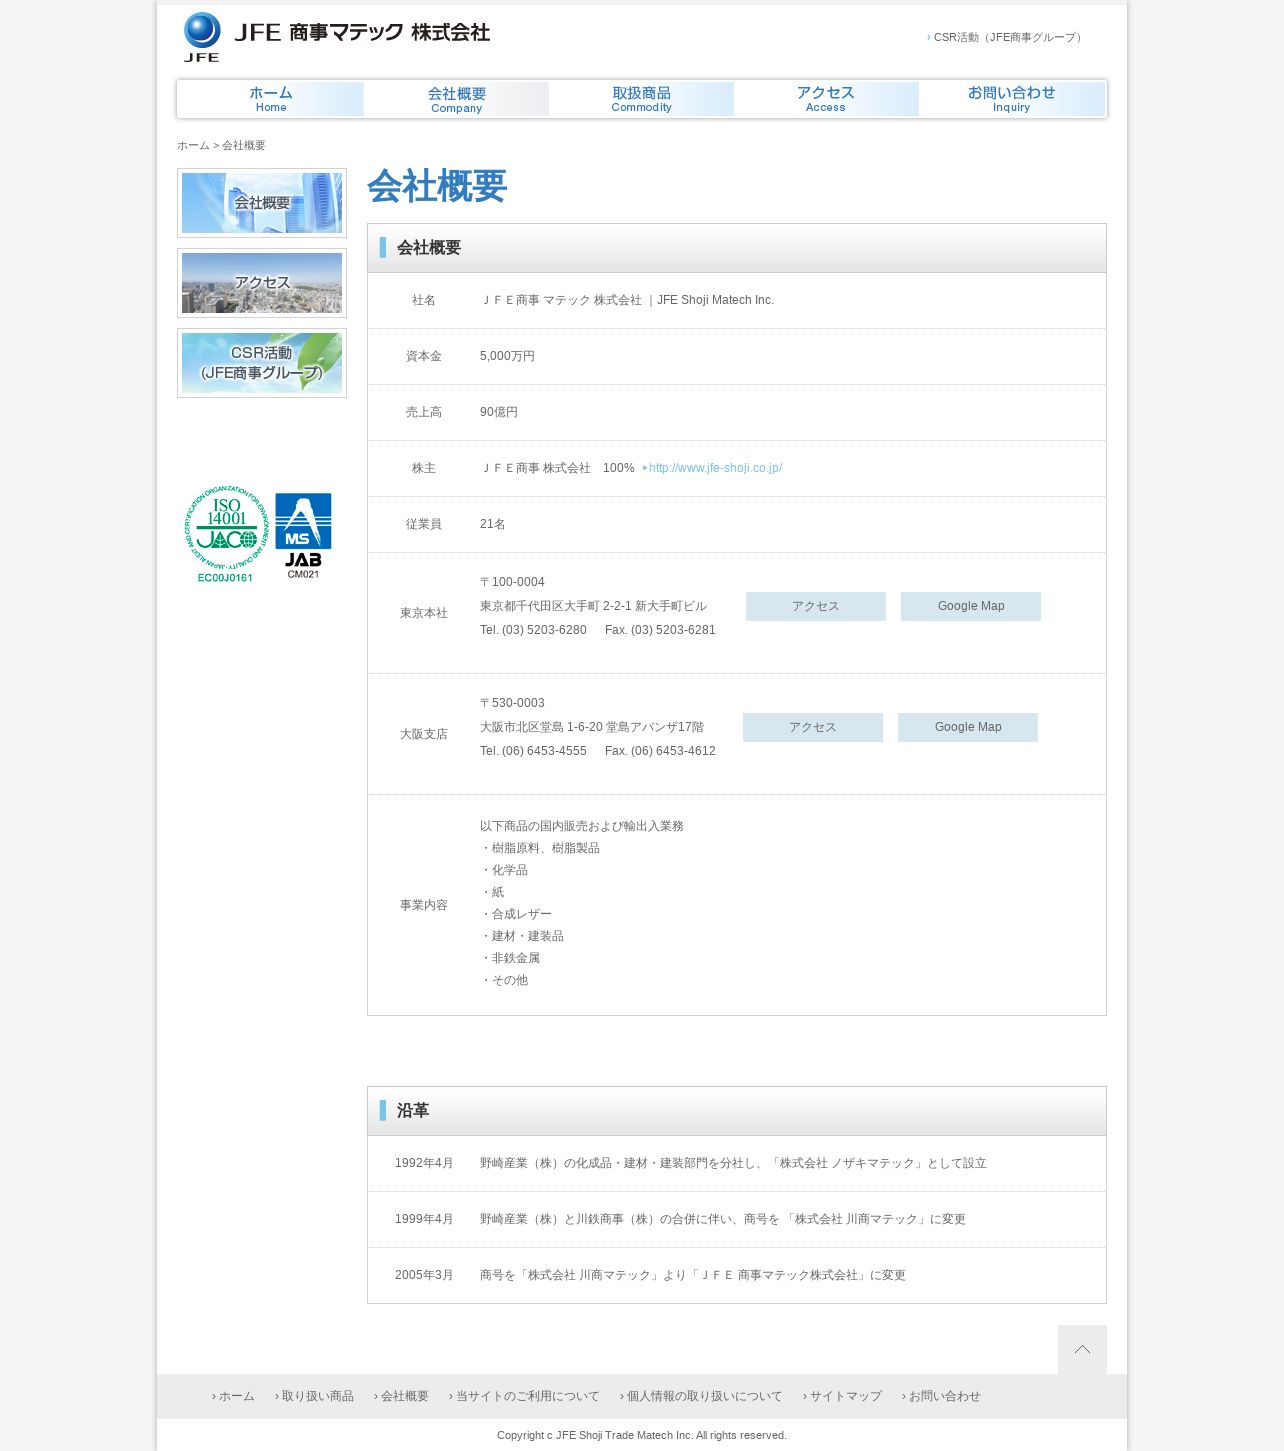1284x1451 pixels.
Task: Click the ホーム breadcrumb link
Action: click(x=193, y=145)
